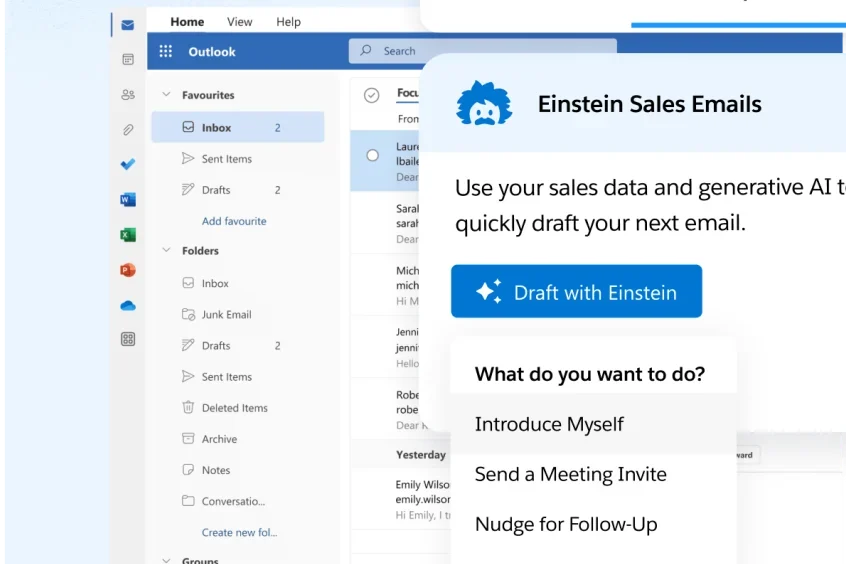Switch to the Focused inbox tab

coord(408,93)
